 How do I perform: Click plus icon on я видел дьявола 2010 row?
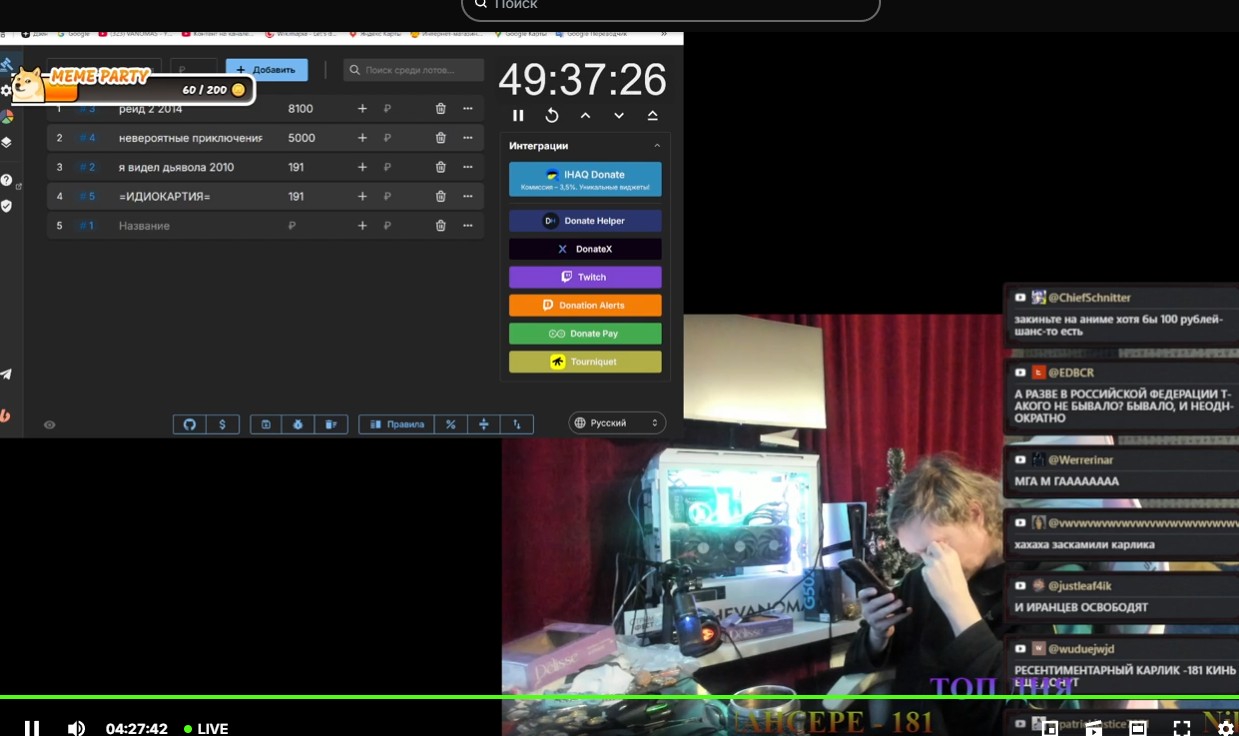click(x=362, y=167)
